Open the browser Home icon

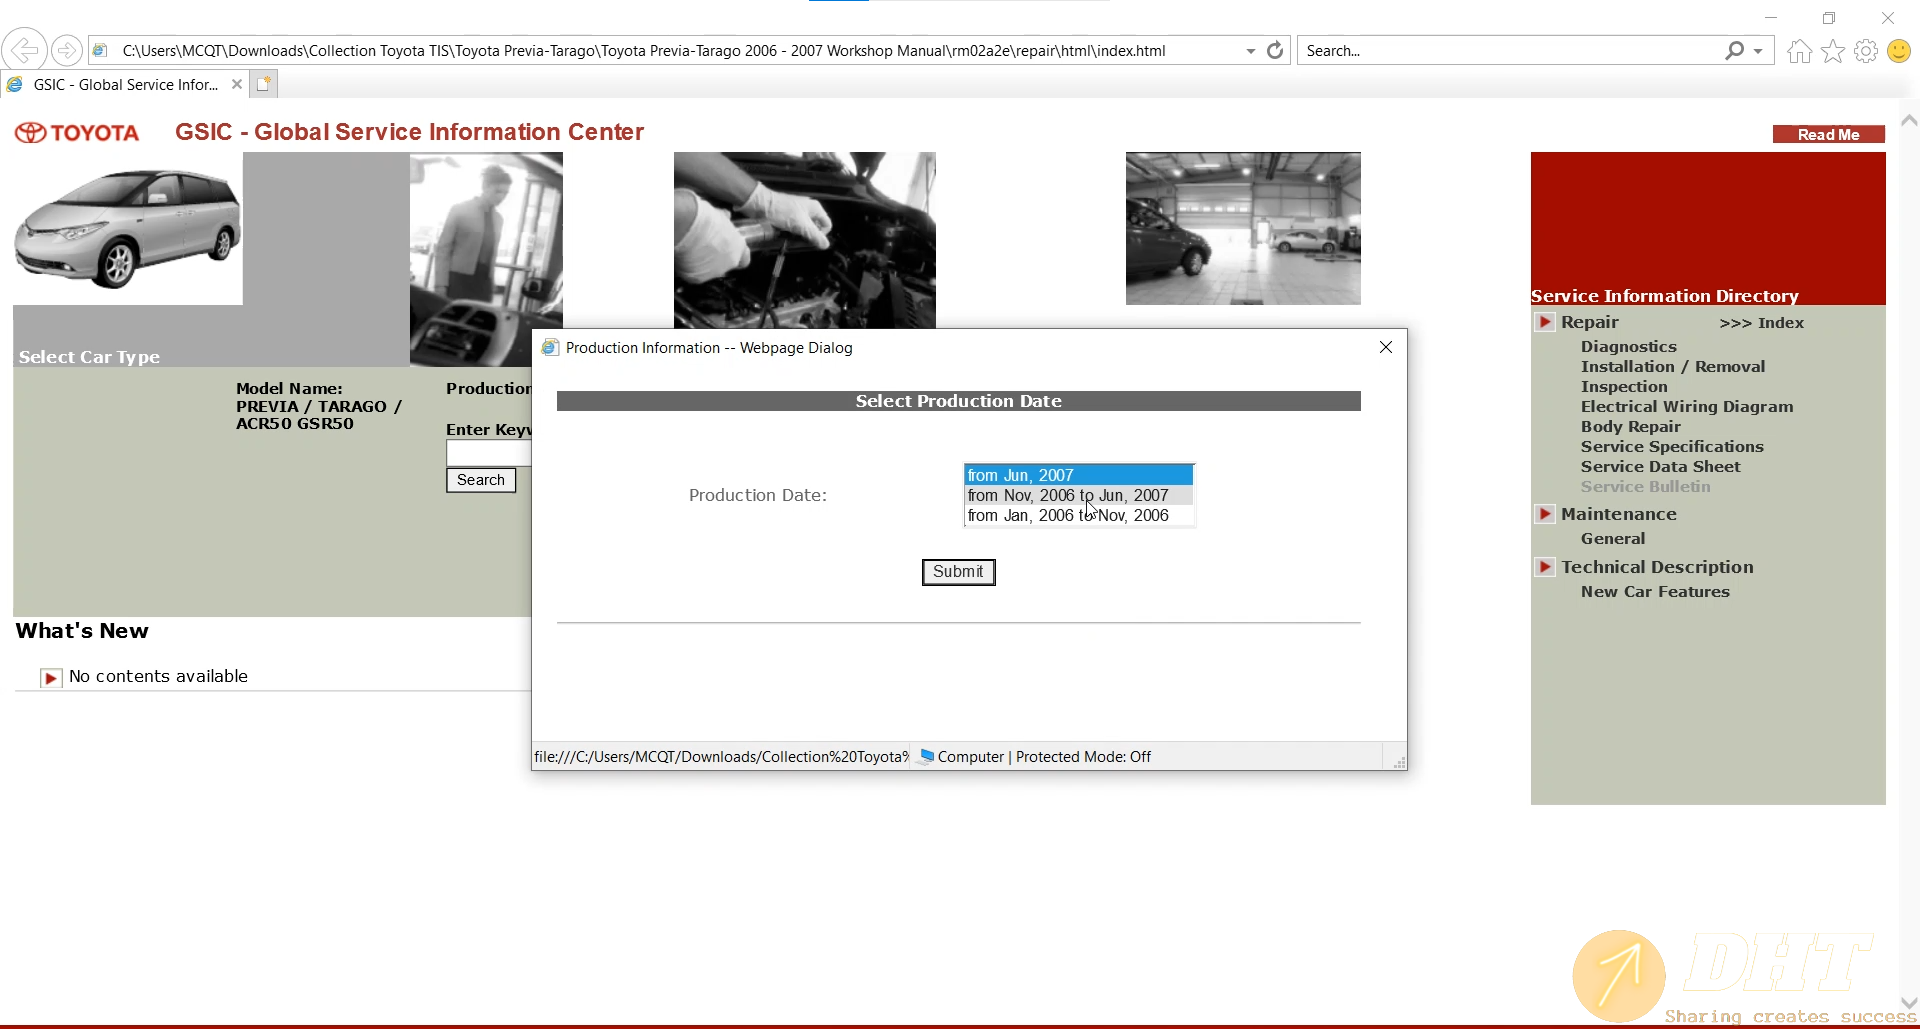pos(1799,51)
